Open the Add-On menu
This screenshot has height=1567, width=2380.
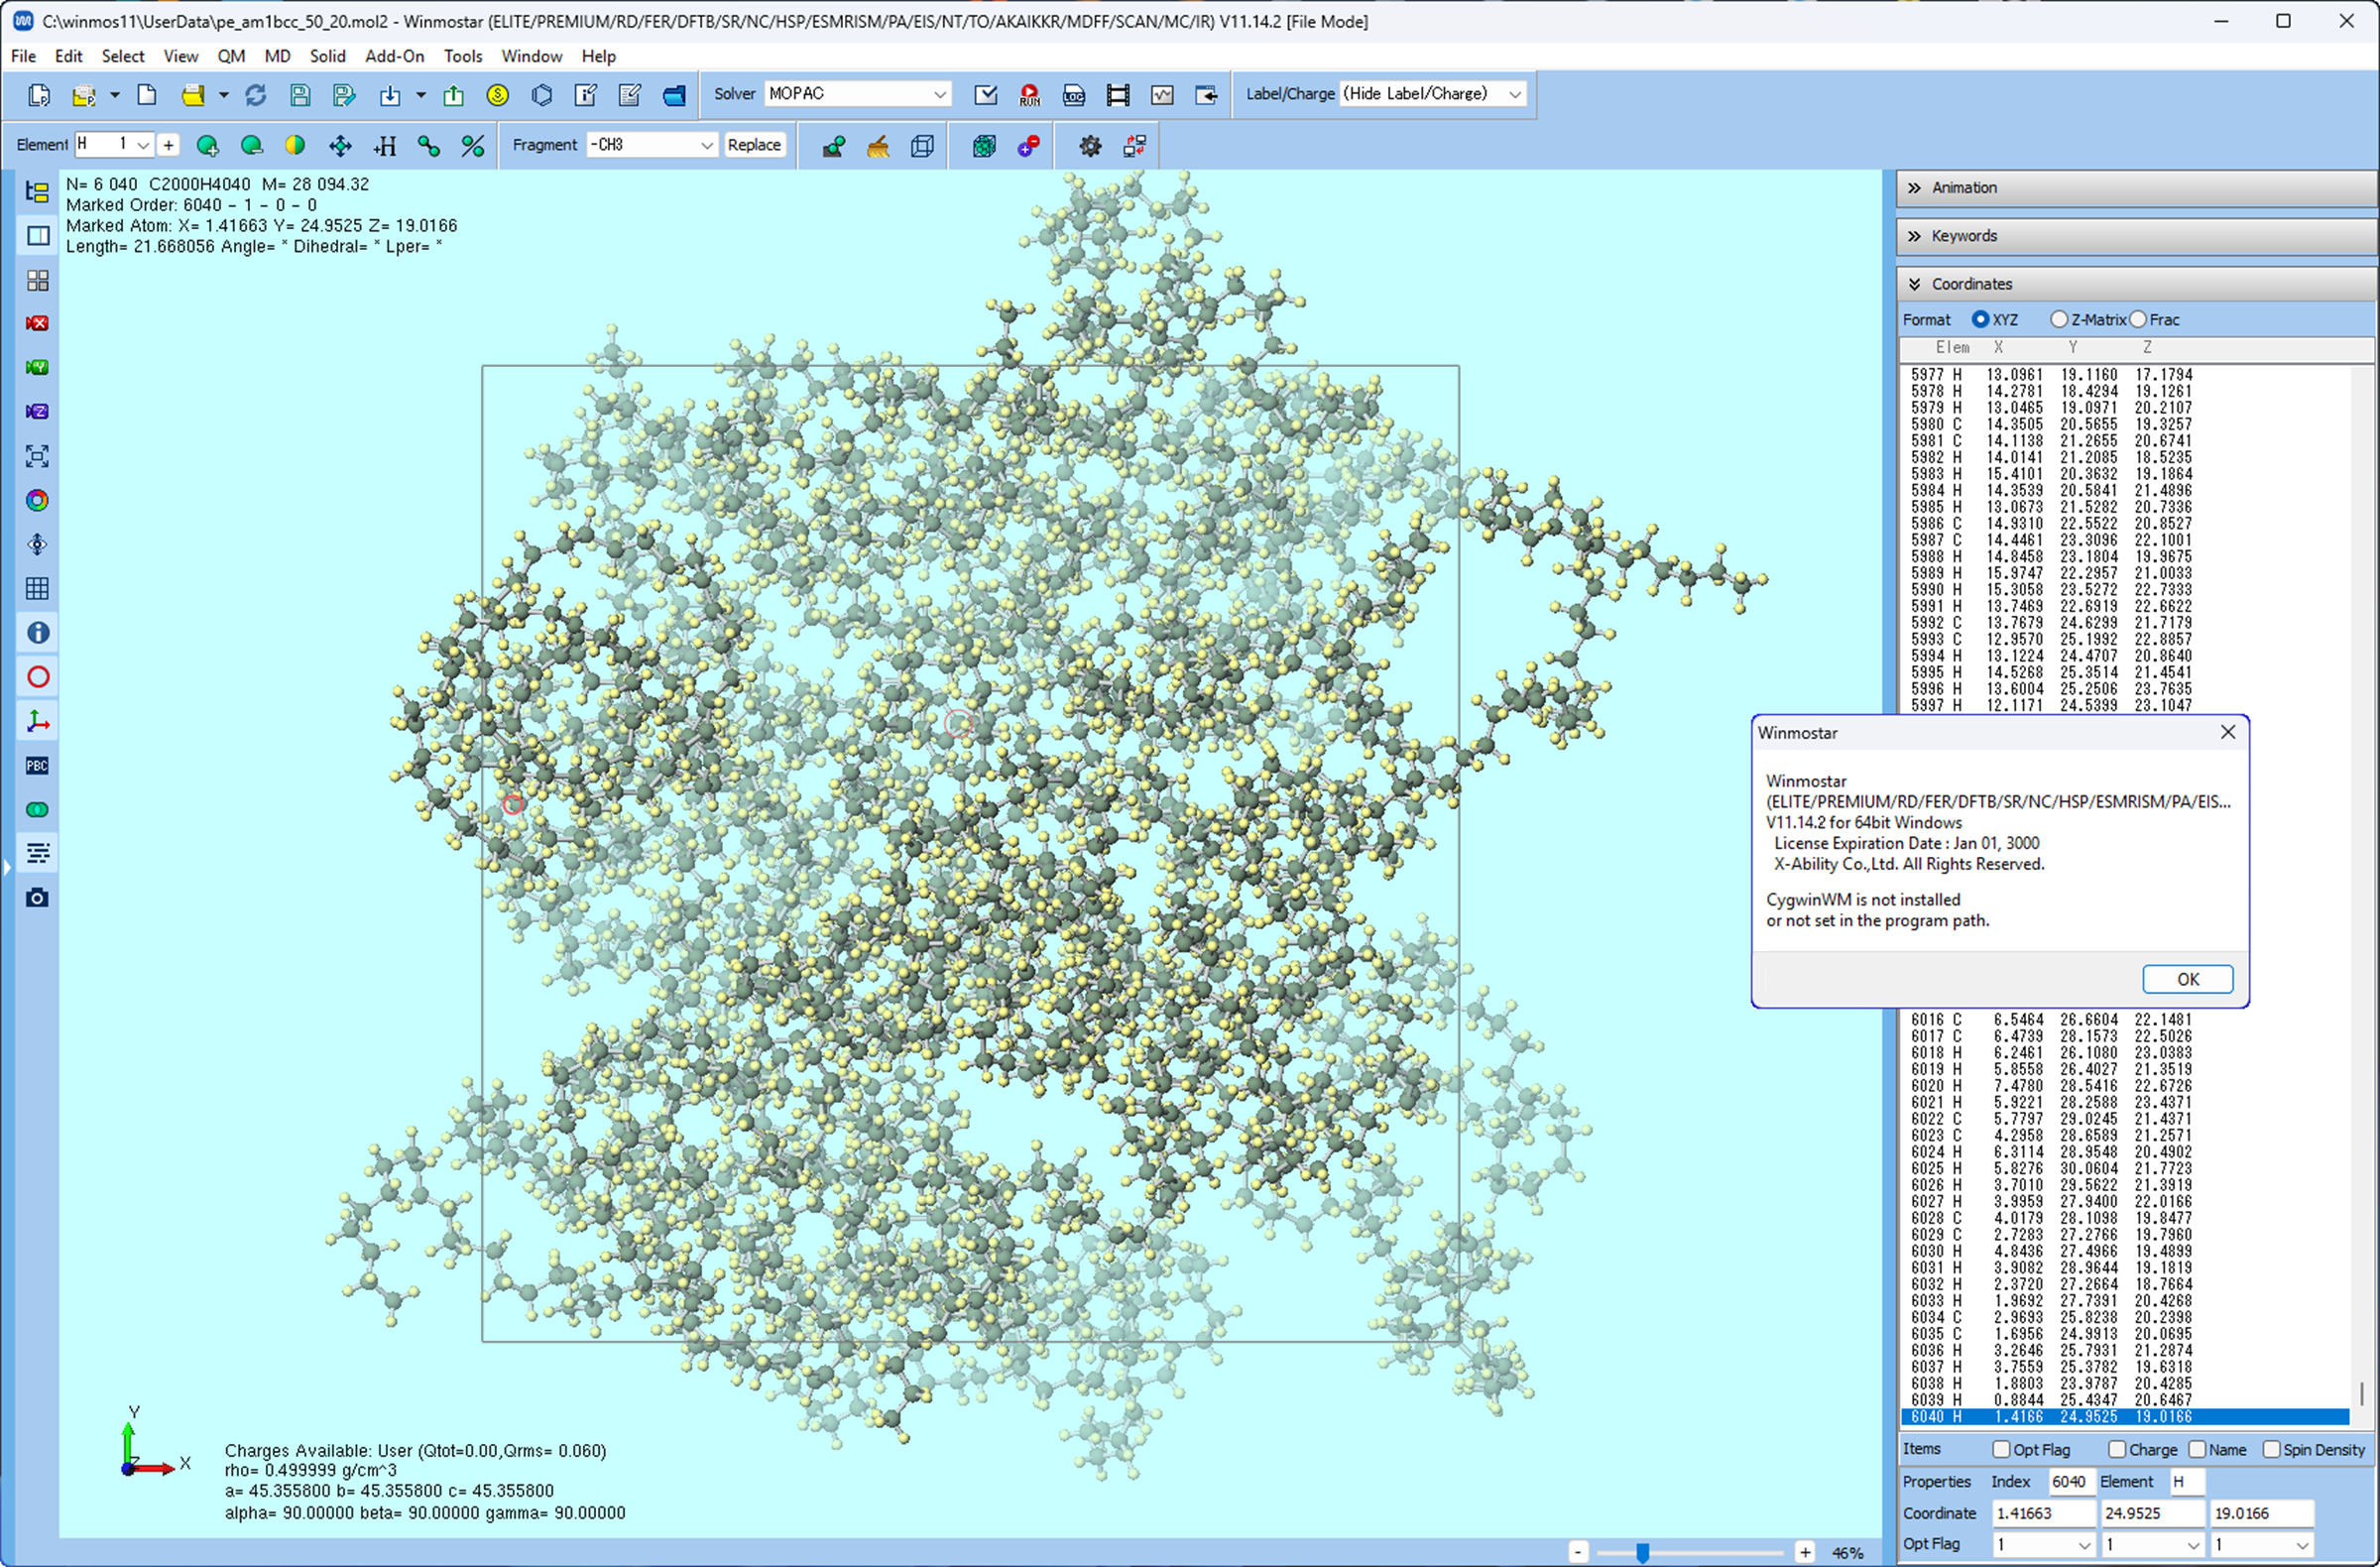click(394, 56)
